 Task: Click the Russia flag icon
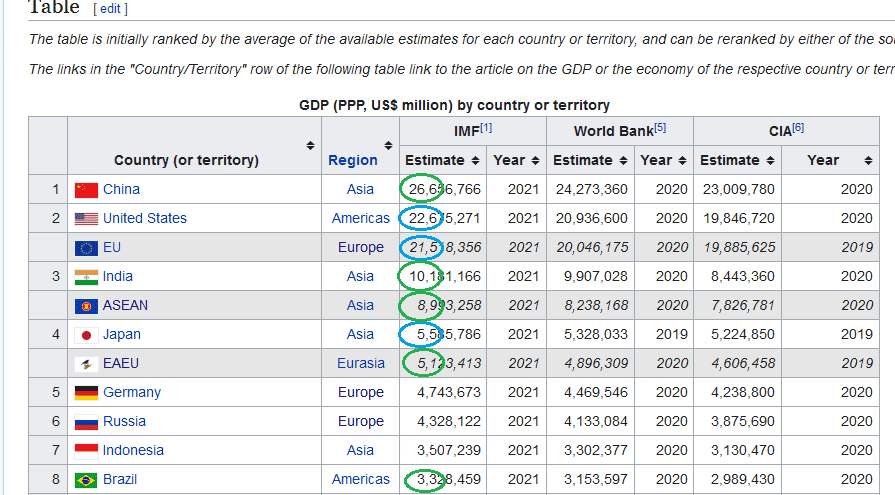86,422
